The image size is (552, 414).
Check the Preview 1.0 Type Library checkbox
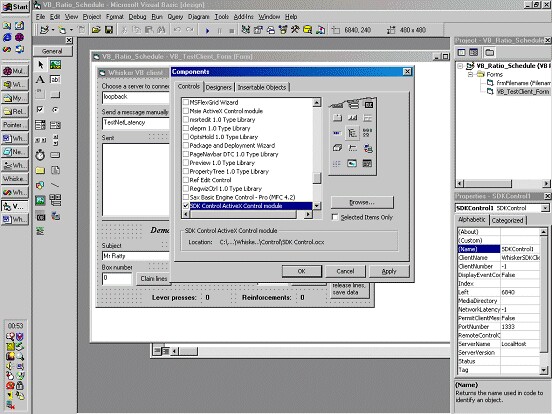point(186,163)
